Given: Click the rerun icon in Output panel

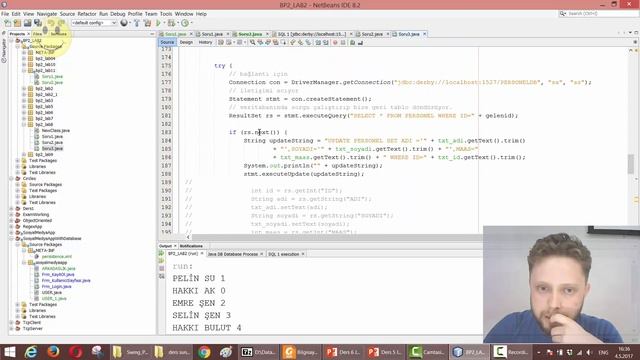Looking at the screenshot, I should 162,253.
